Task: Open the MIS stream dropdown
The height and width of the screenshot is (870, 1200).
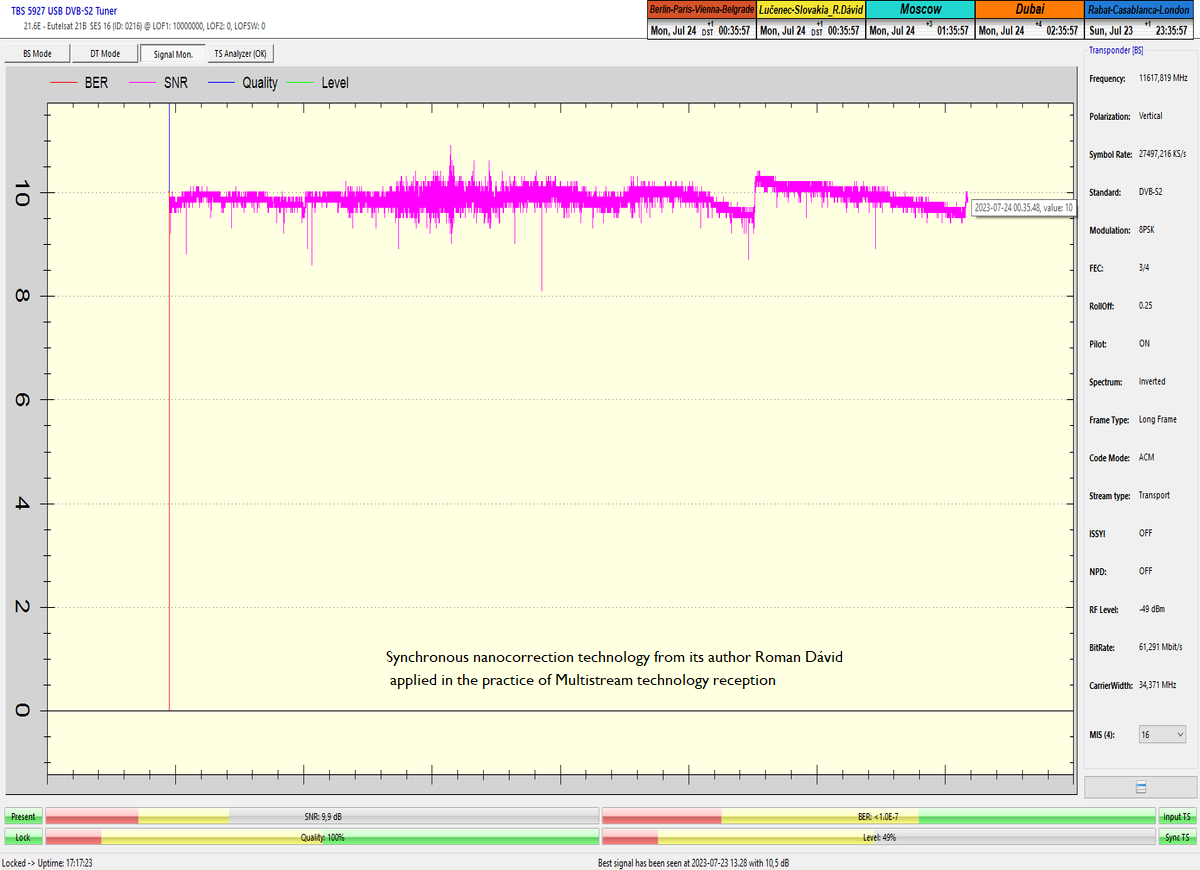Action: (1162, 734)
